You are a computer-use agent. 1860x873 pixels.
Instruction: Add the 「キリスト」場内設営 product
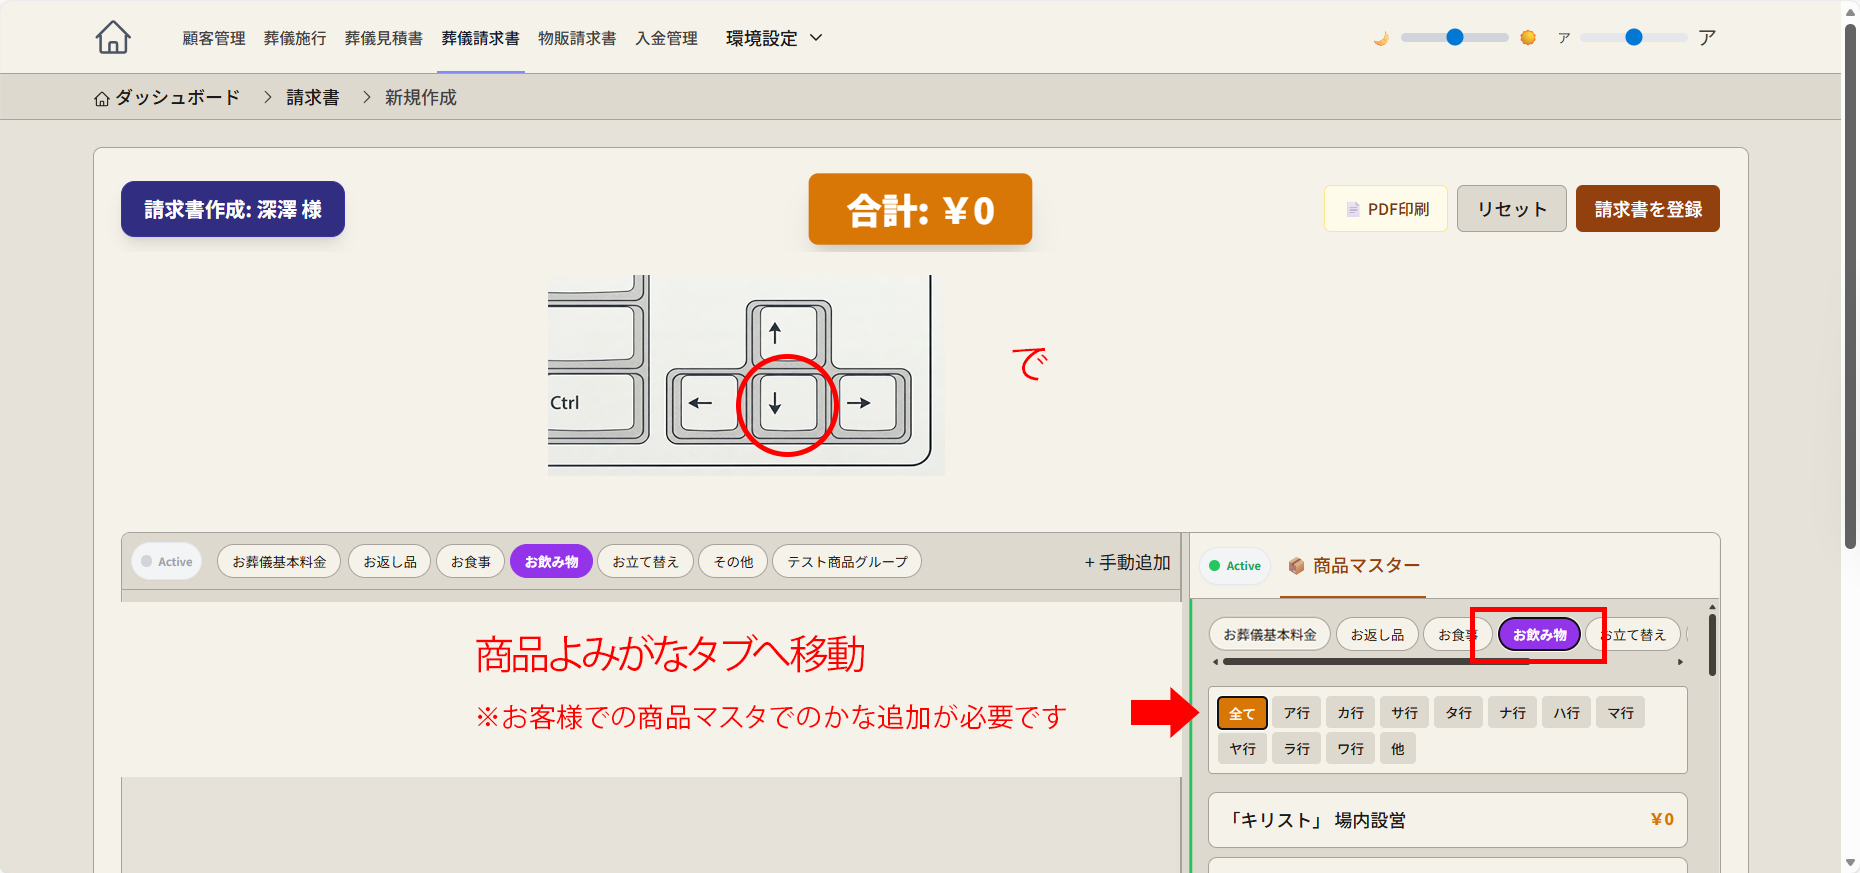click(x=1448, y=820)
